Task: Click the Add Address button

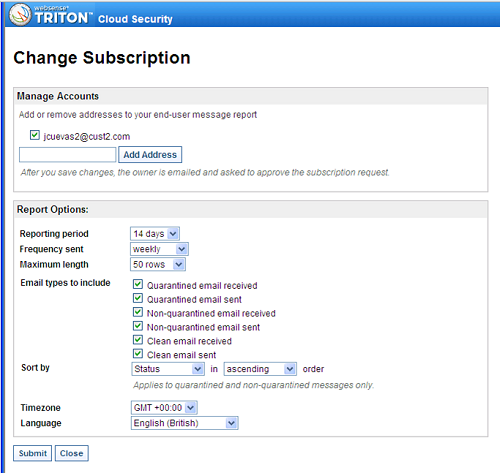Action: pyautogui.click(x=150, y=155)
